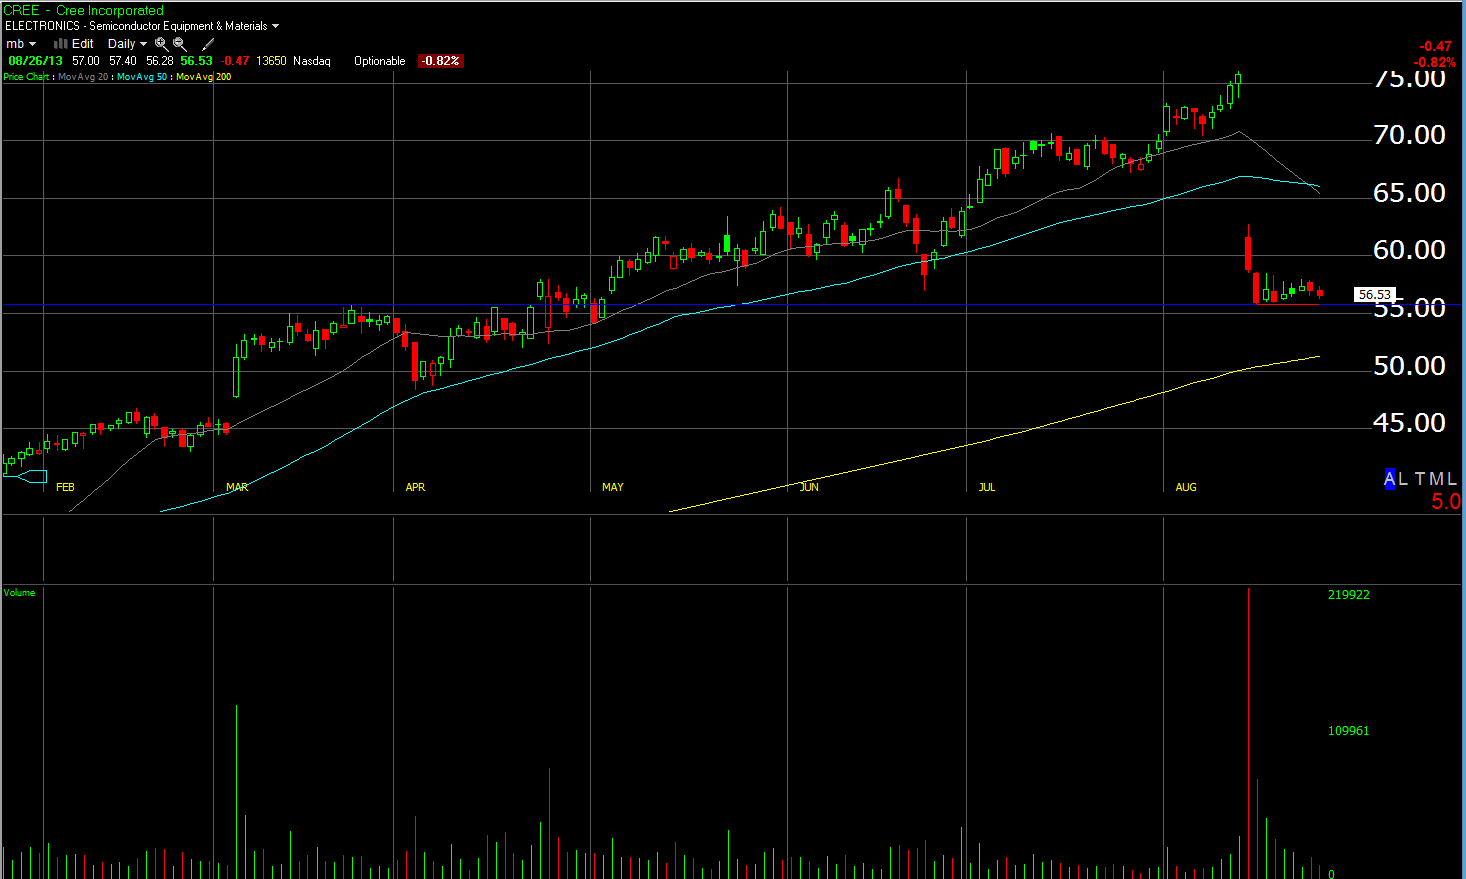The image size is (1466, 879).
Task: Select the MovAvg 50 indicator label
Action: 141,77
